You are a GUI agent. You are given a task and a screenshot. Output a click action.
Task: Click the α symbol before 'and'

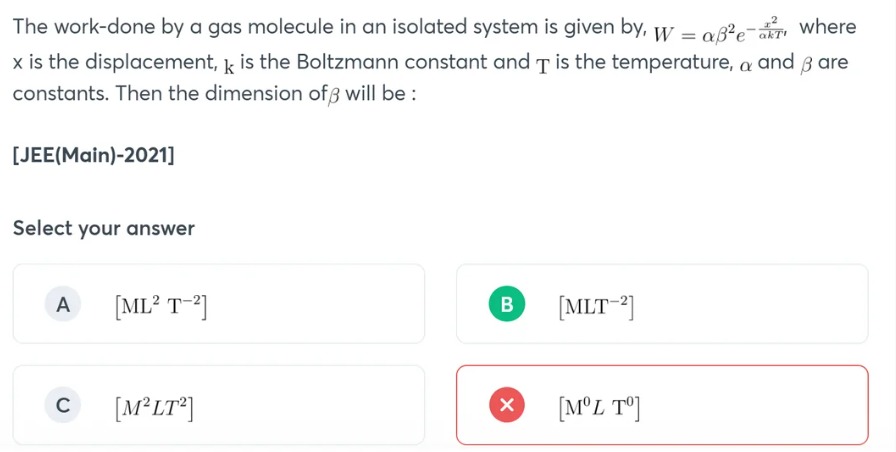(745, 65)
